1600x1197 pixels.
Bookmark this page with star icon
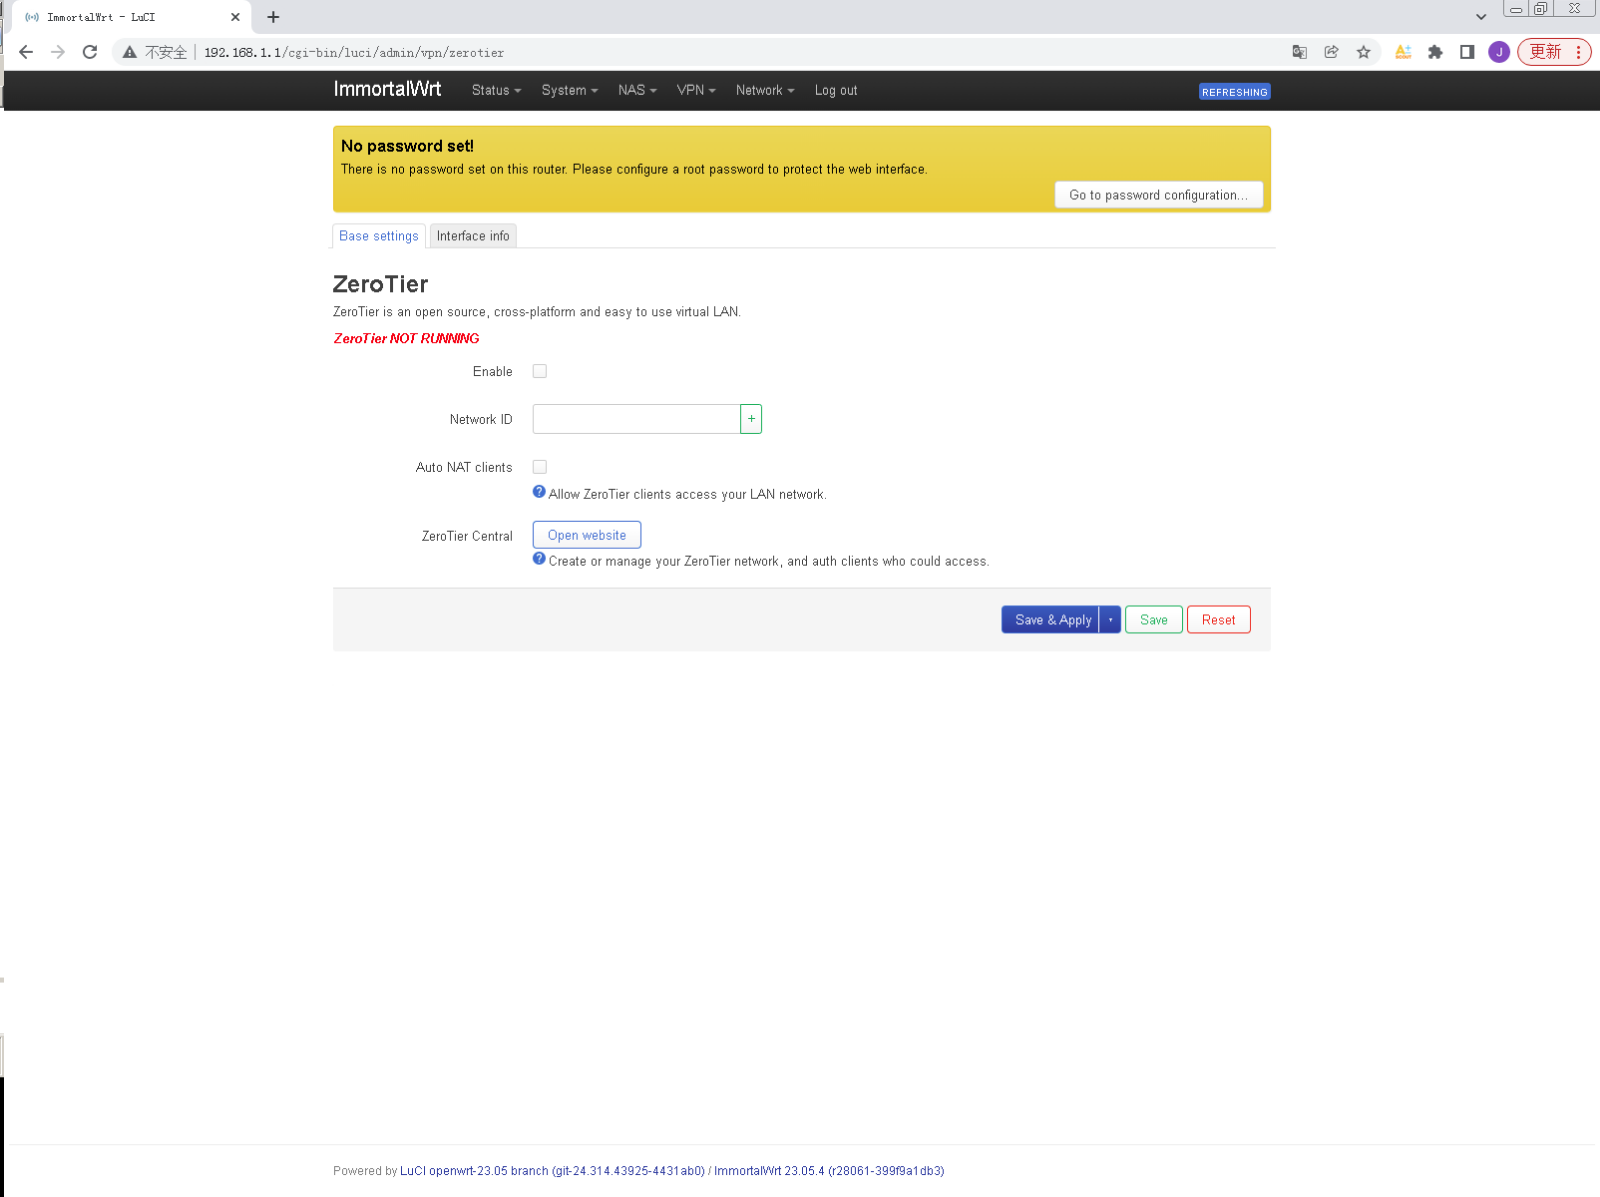[1363, 52]
